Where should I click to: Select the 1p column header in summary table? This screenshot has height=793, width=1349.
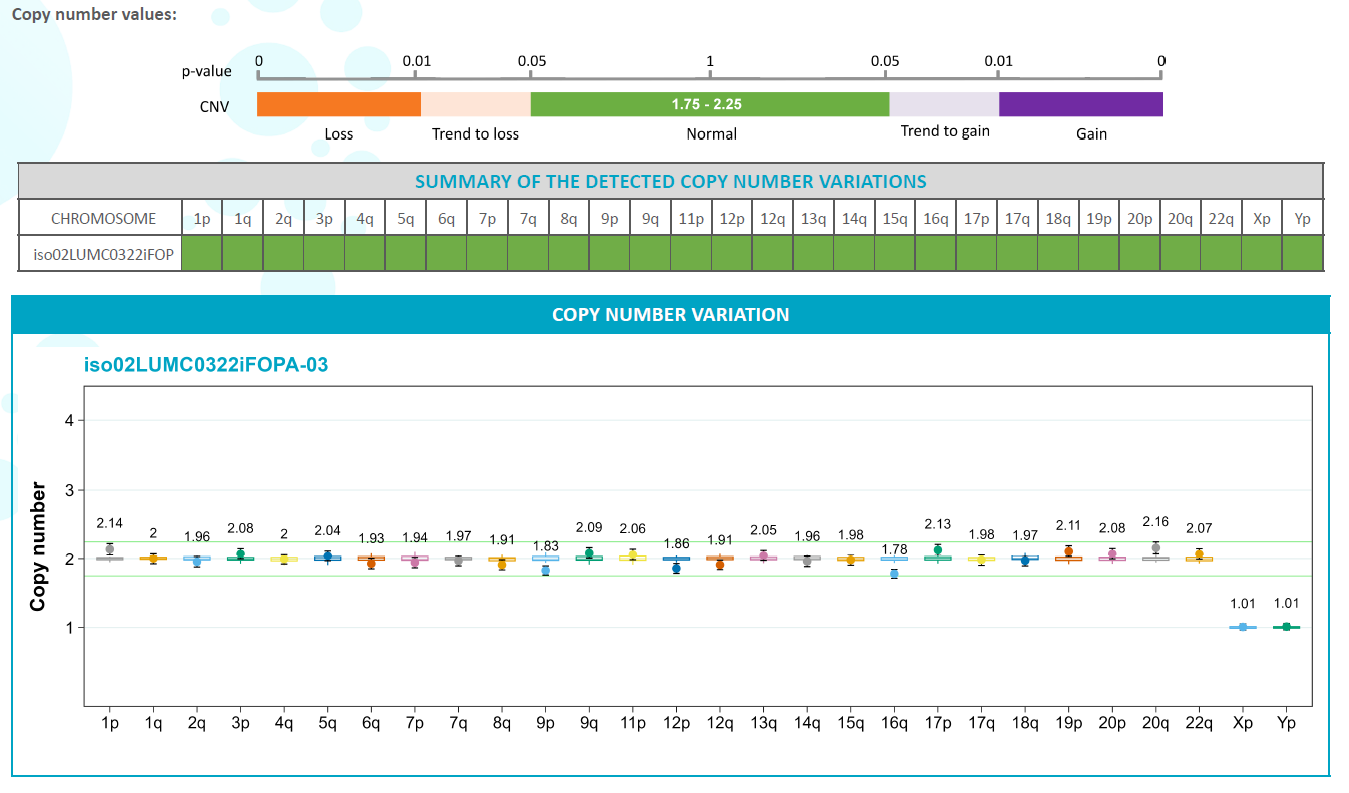[202, 218]
